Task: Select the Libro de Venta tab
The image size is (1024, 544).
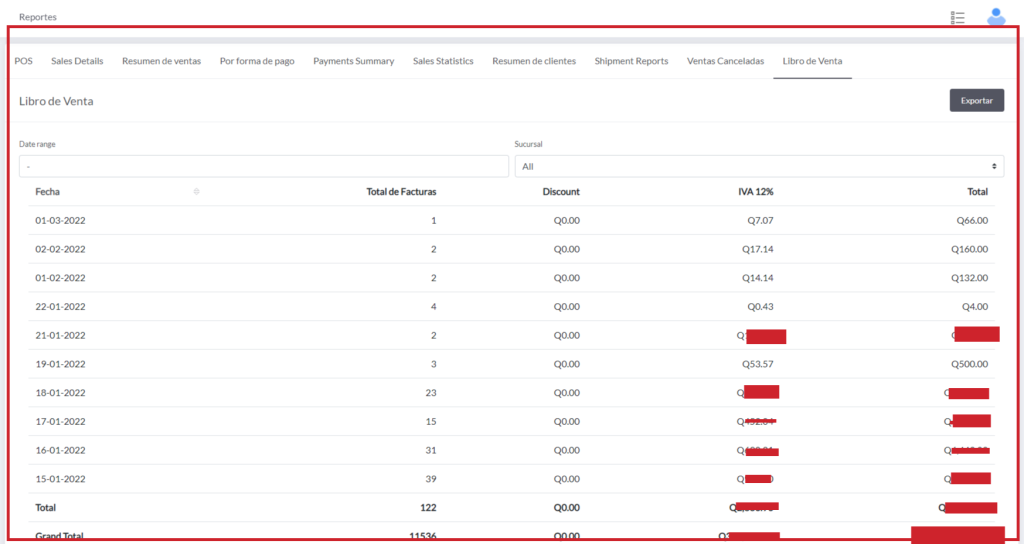Action: [x=812, y=61]
